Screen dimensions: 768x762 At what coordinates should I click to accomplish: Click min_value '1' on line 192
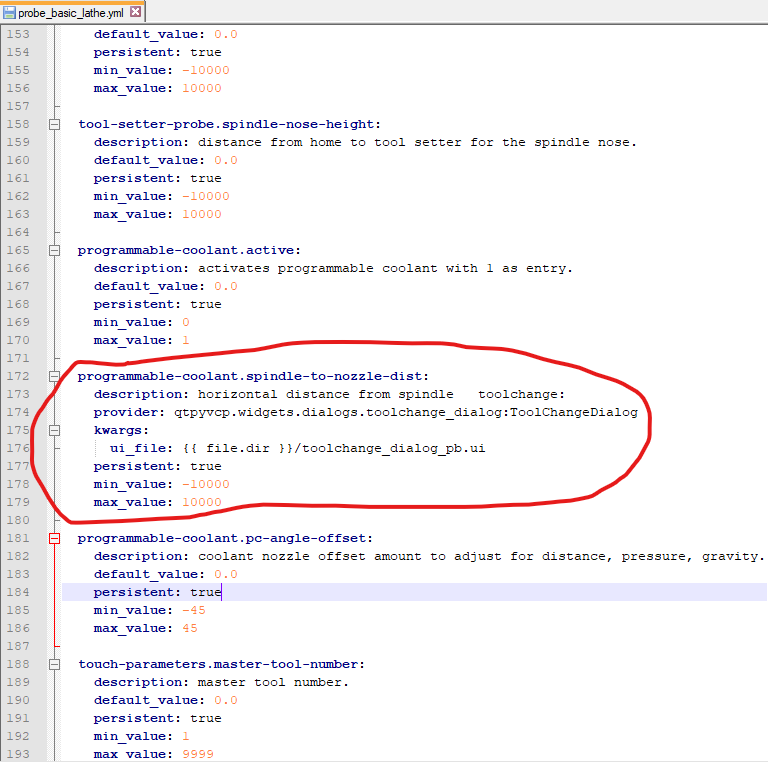pyautogui.click(x=186, y=736)
